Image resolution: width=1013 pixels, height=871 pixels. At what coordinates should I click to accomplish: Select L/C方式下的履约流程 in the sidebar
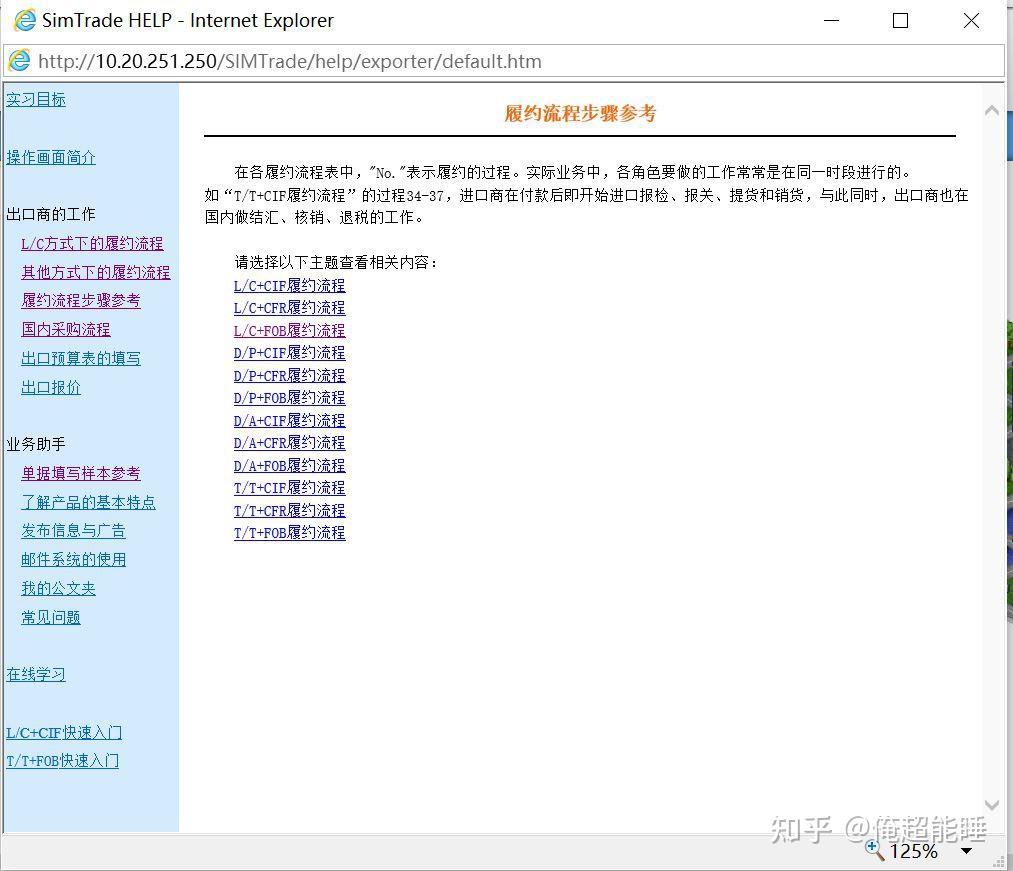click(x=91, y=243)
